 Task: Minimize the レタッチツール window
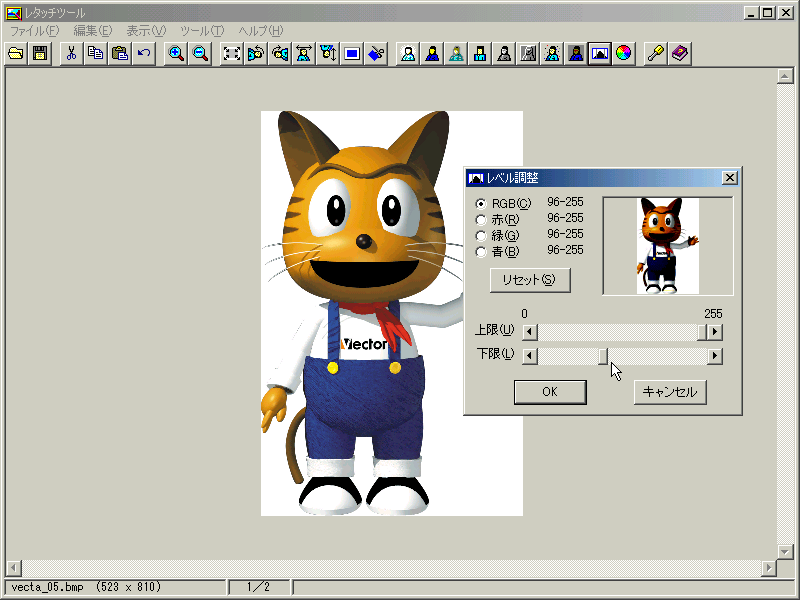click(750, 13)
